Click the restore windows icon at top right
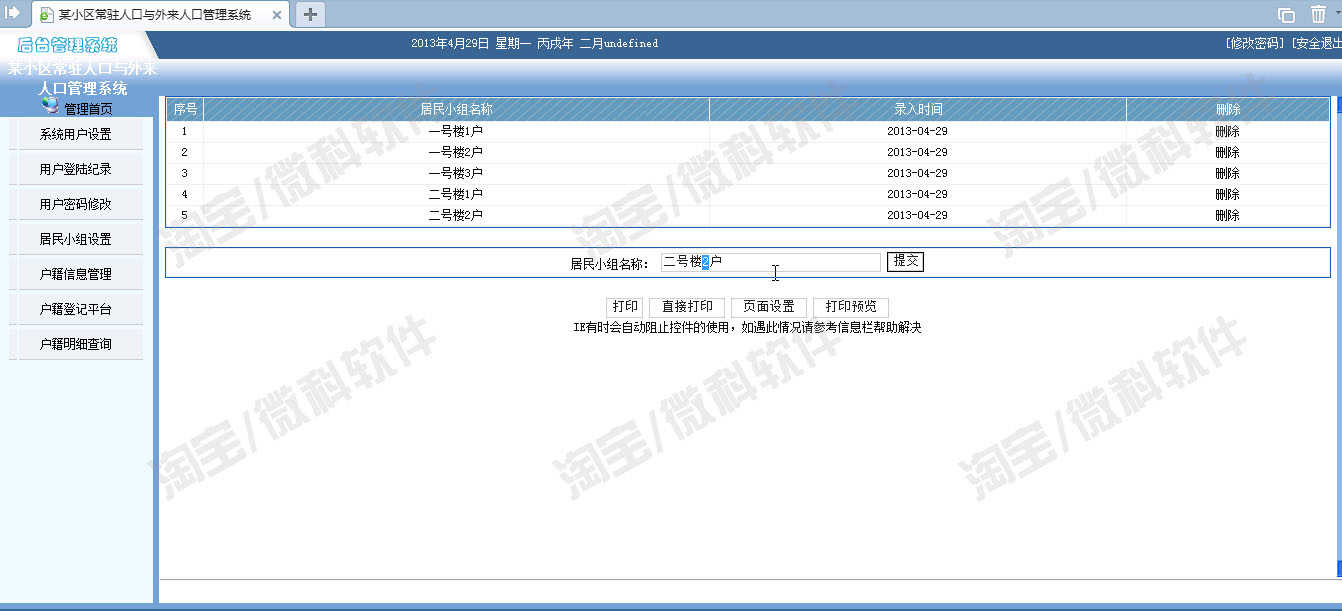Viewport: 1342px width, 611px height. pos(1286,14)
